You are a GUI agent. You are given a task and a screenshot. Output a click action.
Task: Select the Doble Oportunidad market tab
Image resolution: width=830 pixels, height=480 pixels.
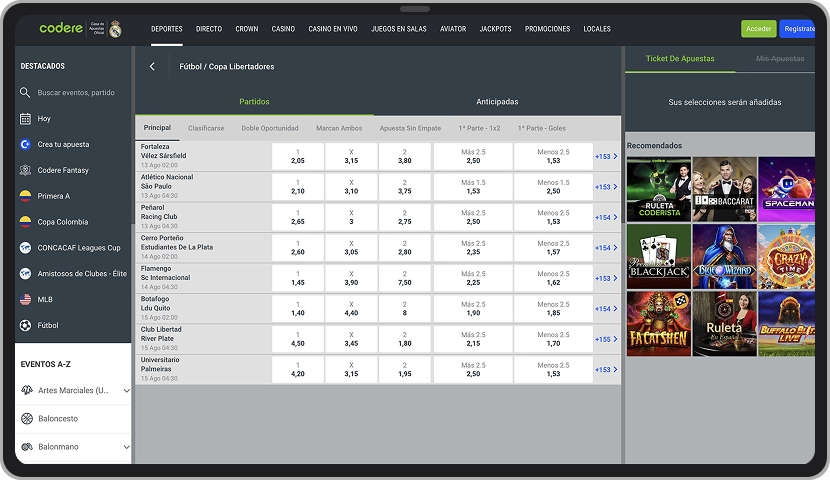tap(270, 128)
